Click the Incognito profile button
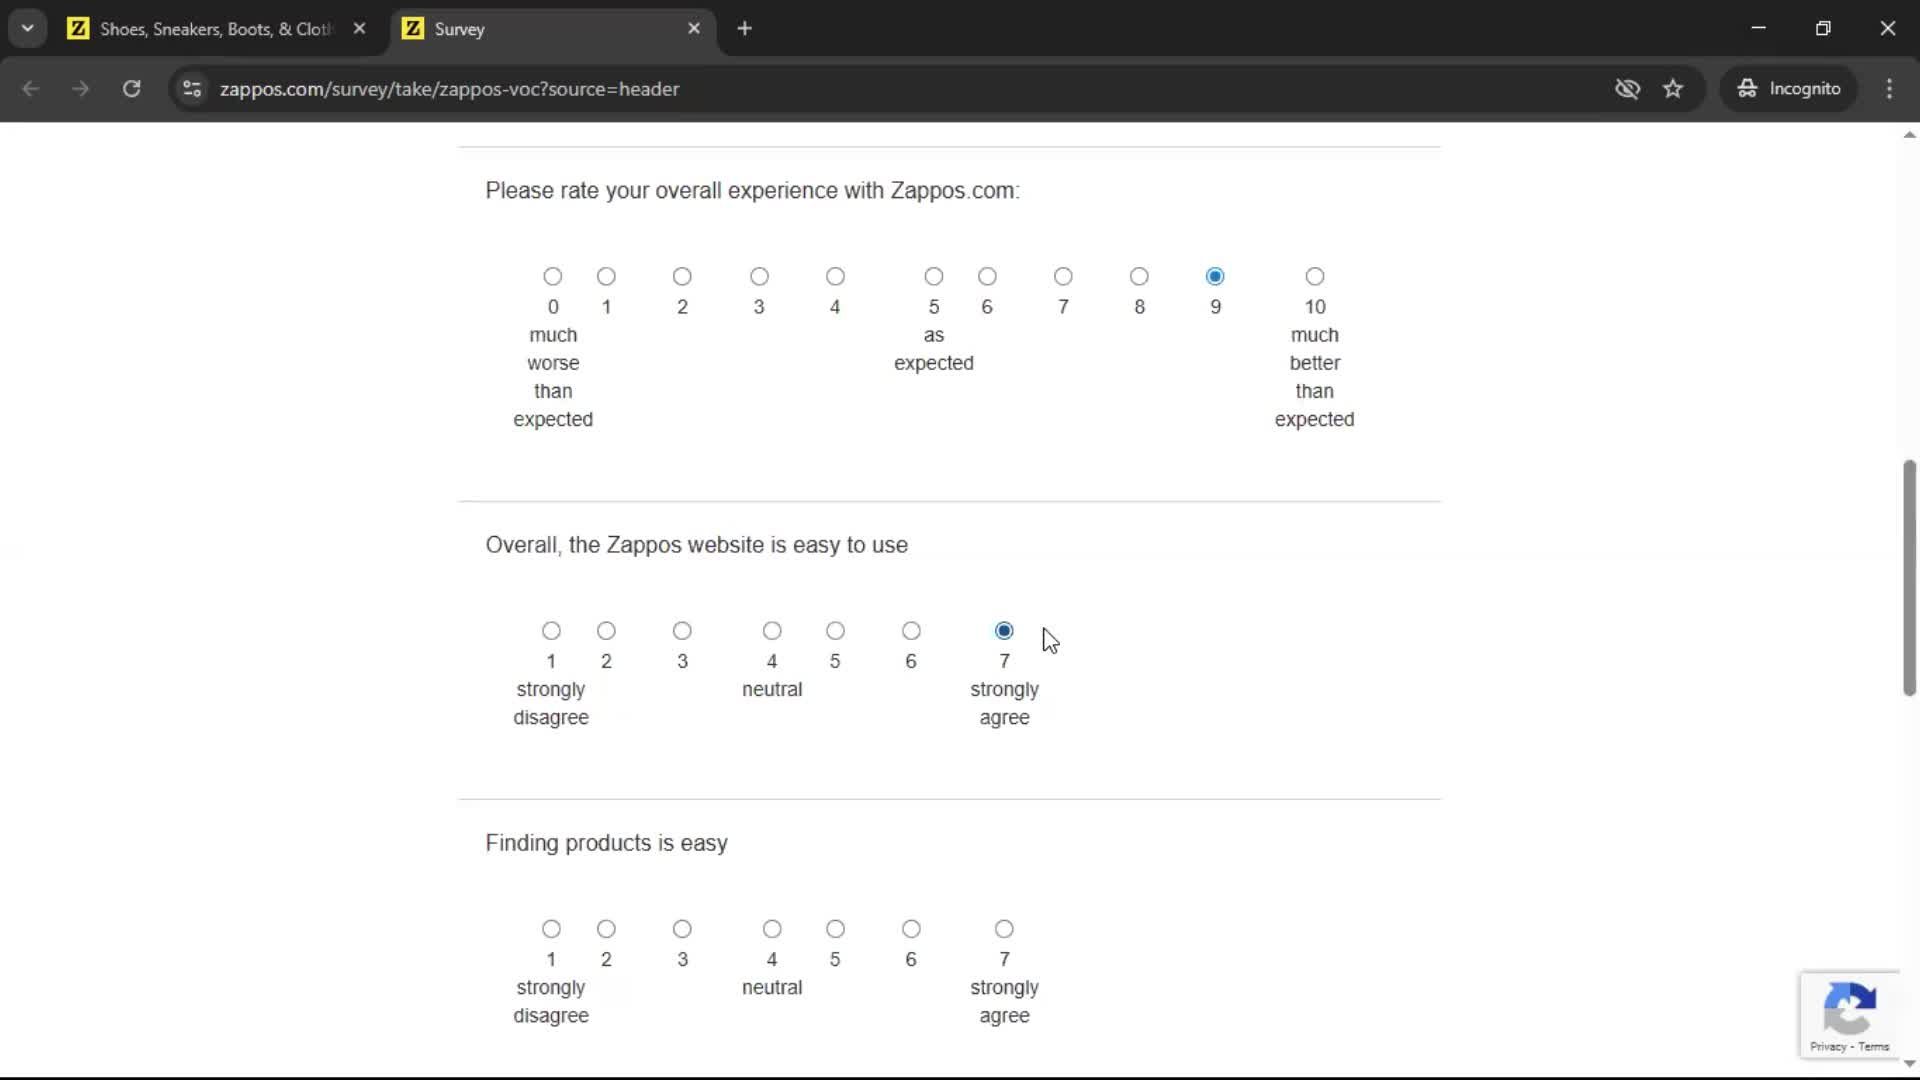 tap(1789, 89)
